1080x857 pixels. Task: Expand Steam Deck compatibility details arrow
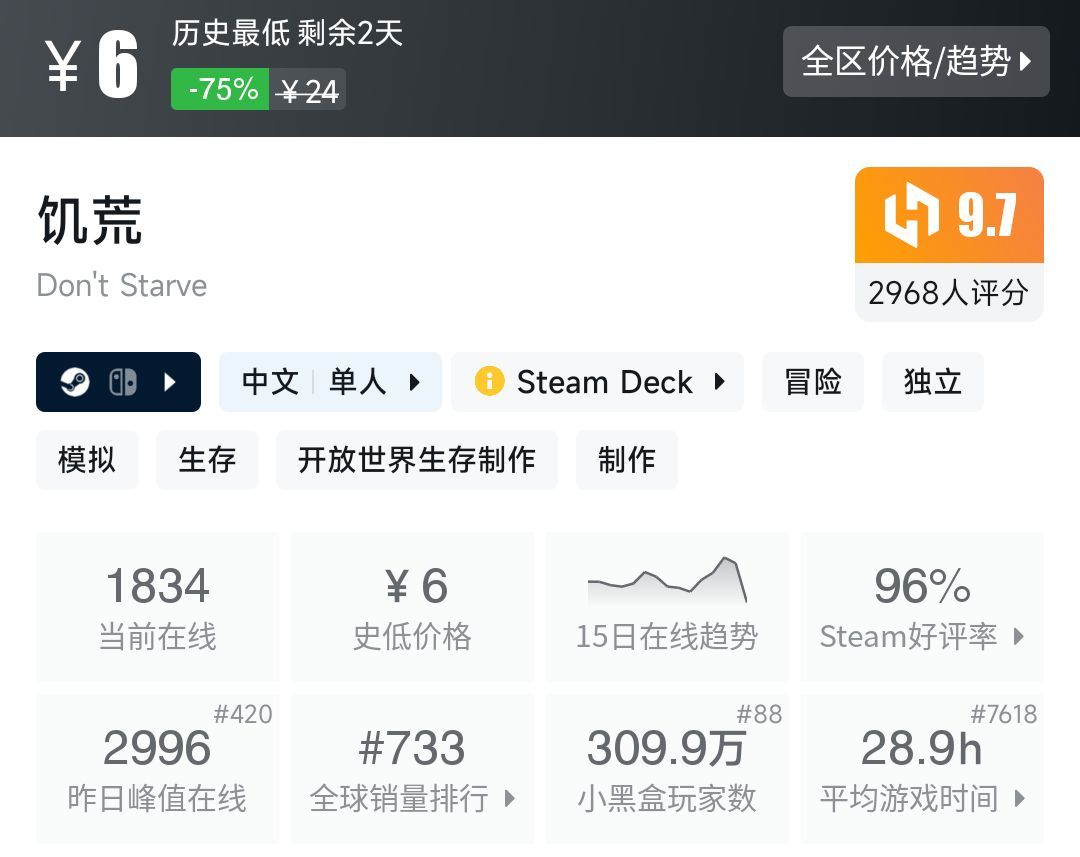point(719,382)
